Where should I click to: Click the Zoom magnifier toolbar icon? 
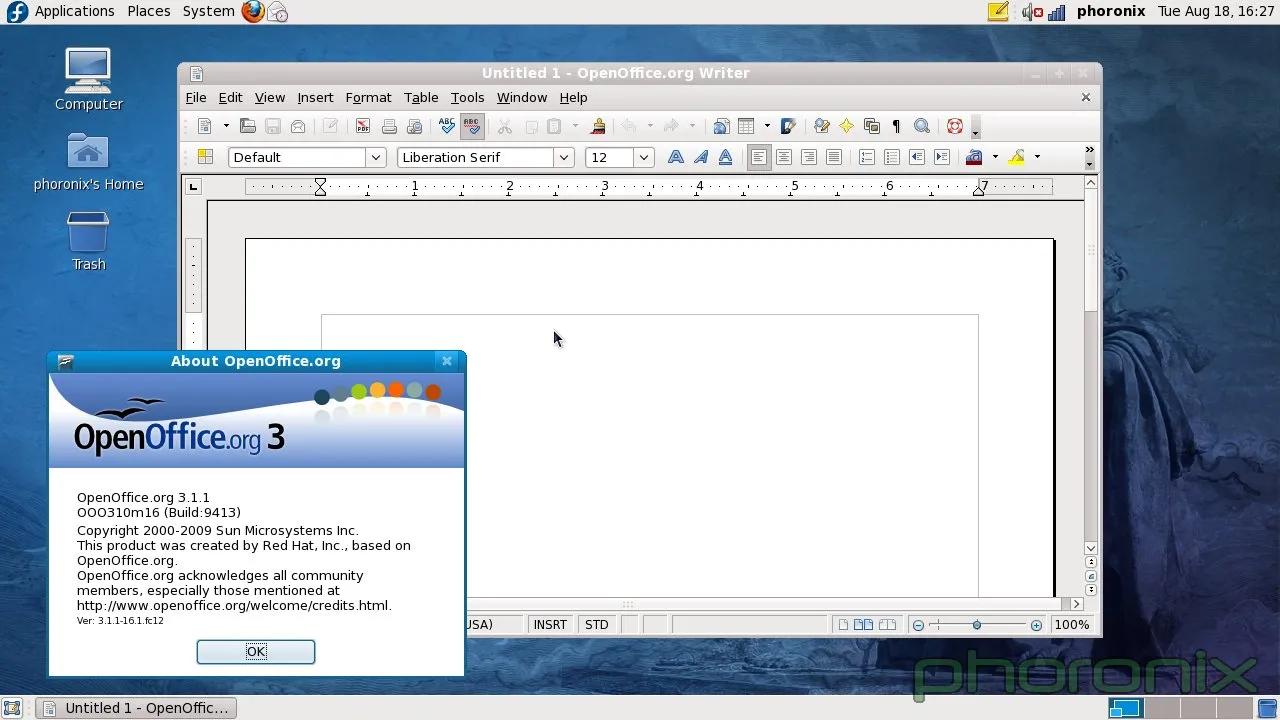(x=922, y=126)
